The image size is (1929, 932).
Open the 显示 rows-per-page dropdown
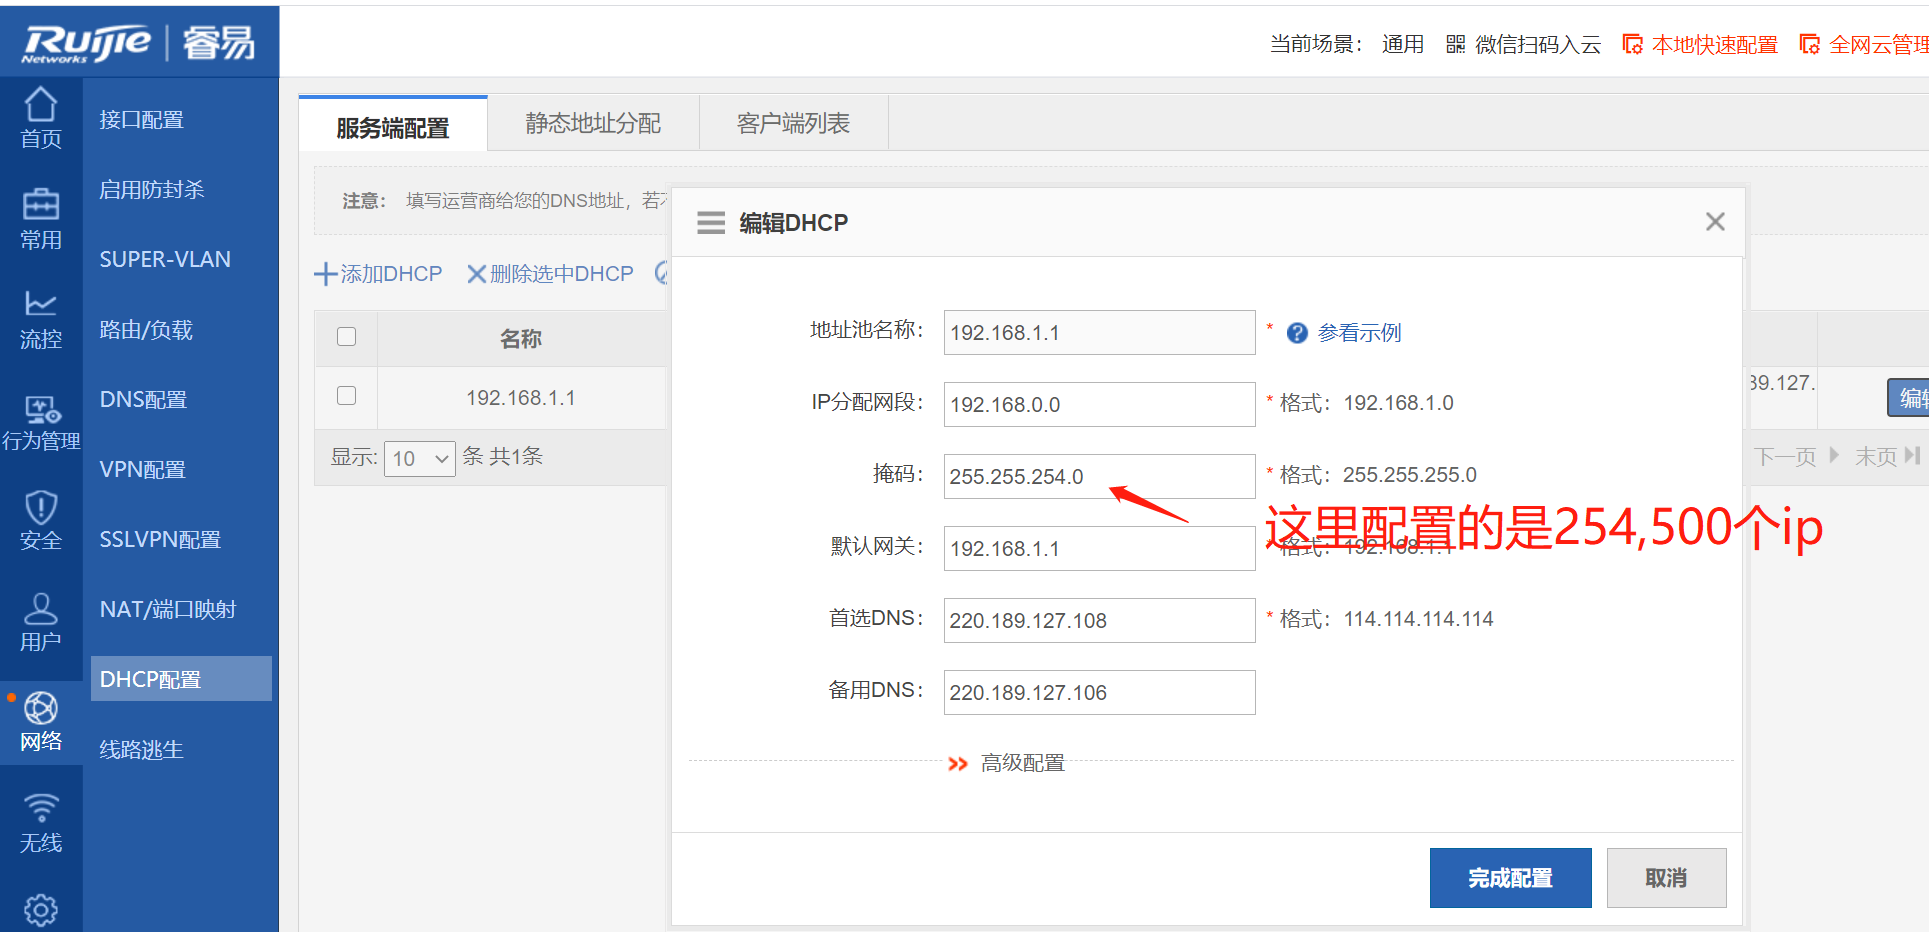420,458
